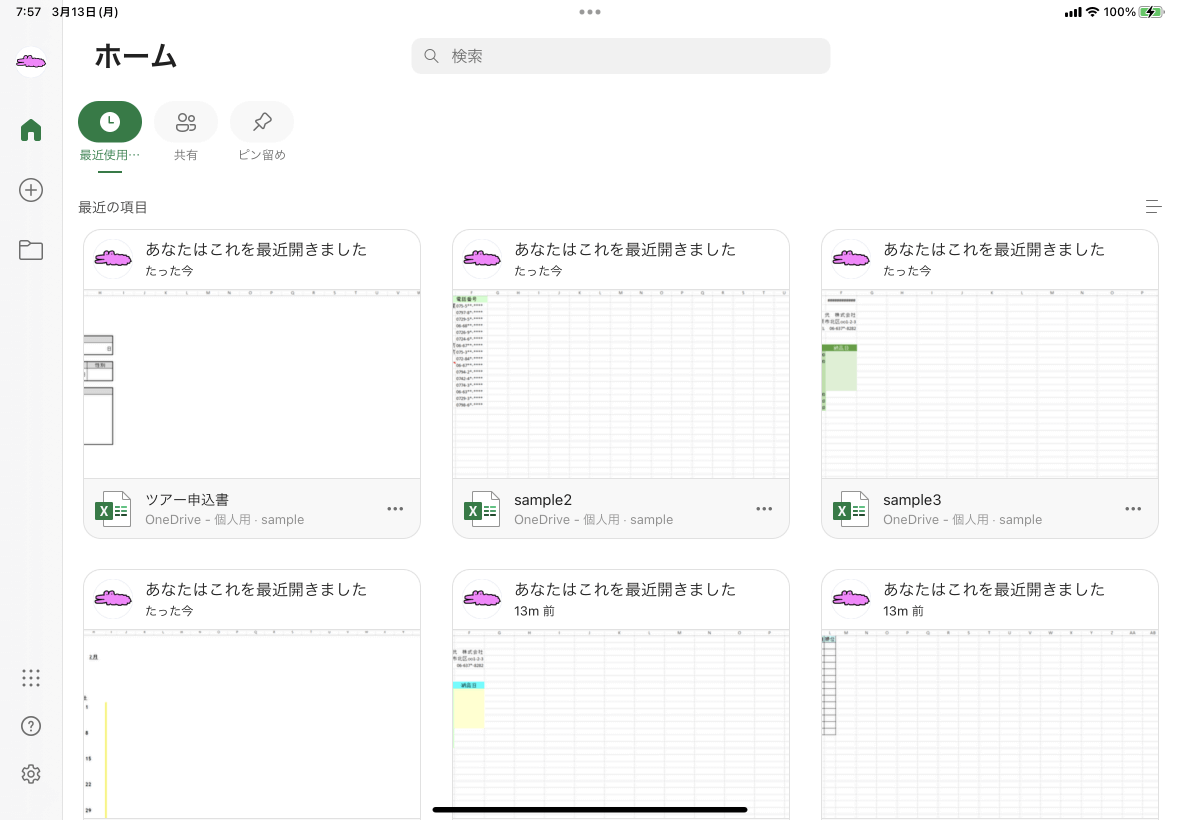1180x820 pixels.
Task: Open the apps grid icon in sidebar
Action: pos(31,678)
